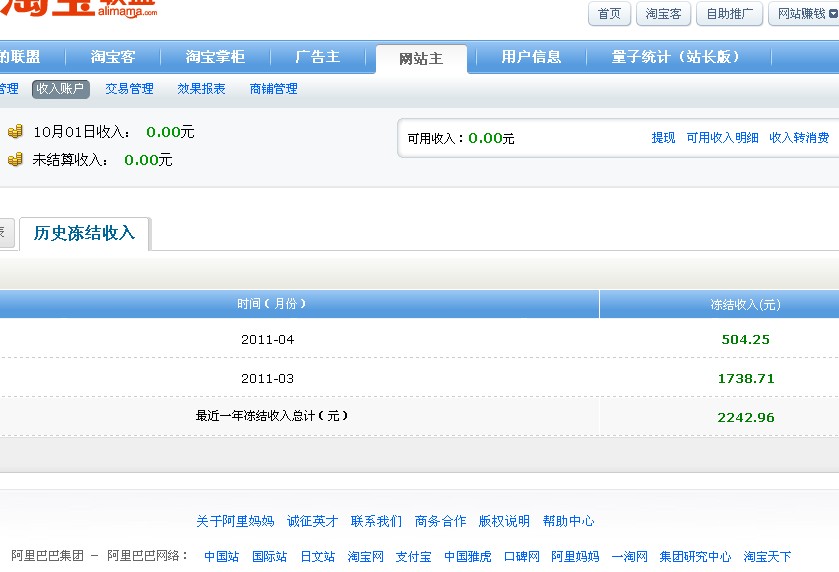This screenshot has height=572, width=839.
Task: Visit 淘宝网 footer link
Action: tap(365, 557)
